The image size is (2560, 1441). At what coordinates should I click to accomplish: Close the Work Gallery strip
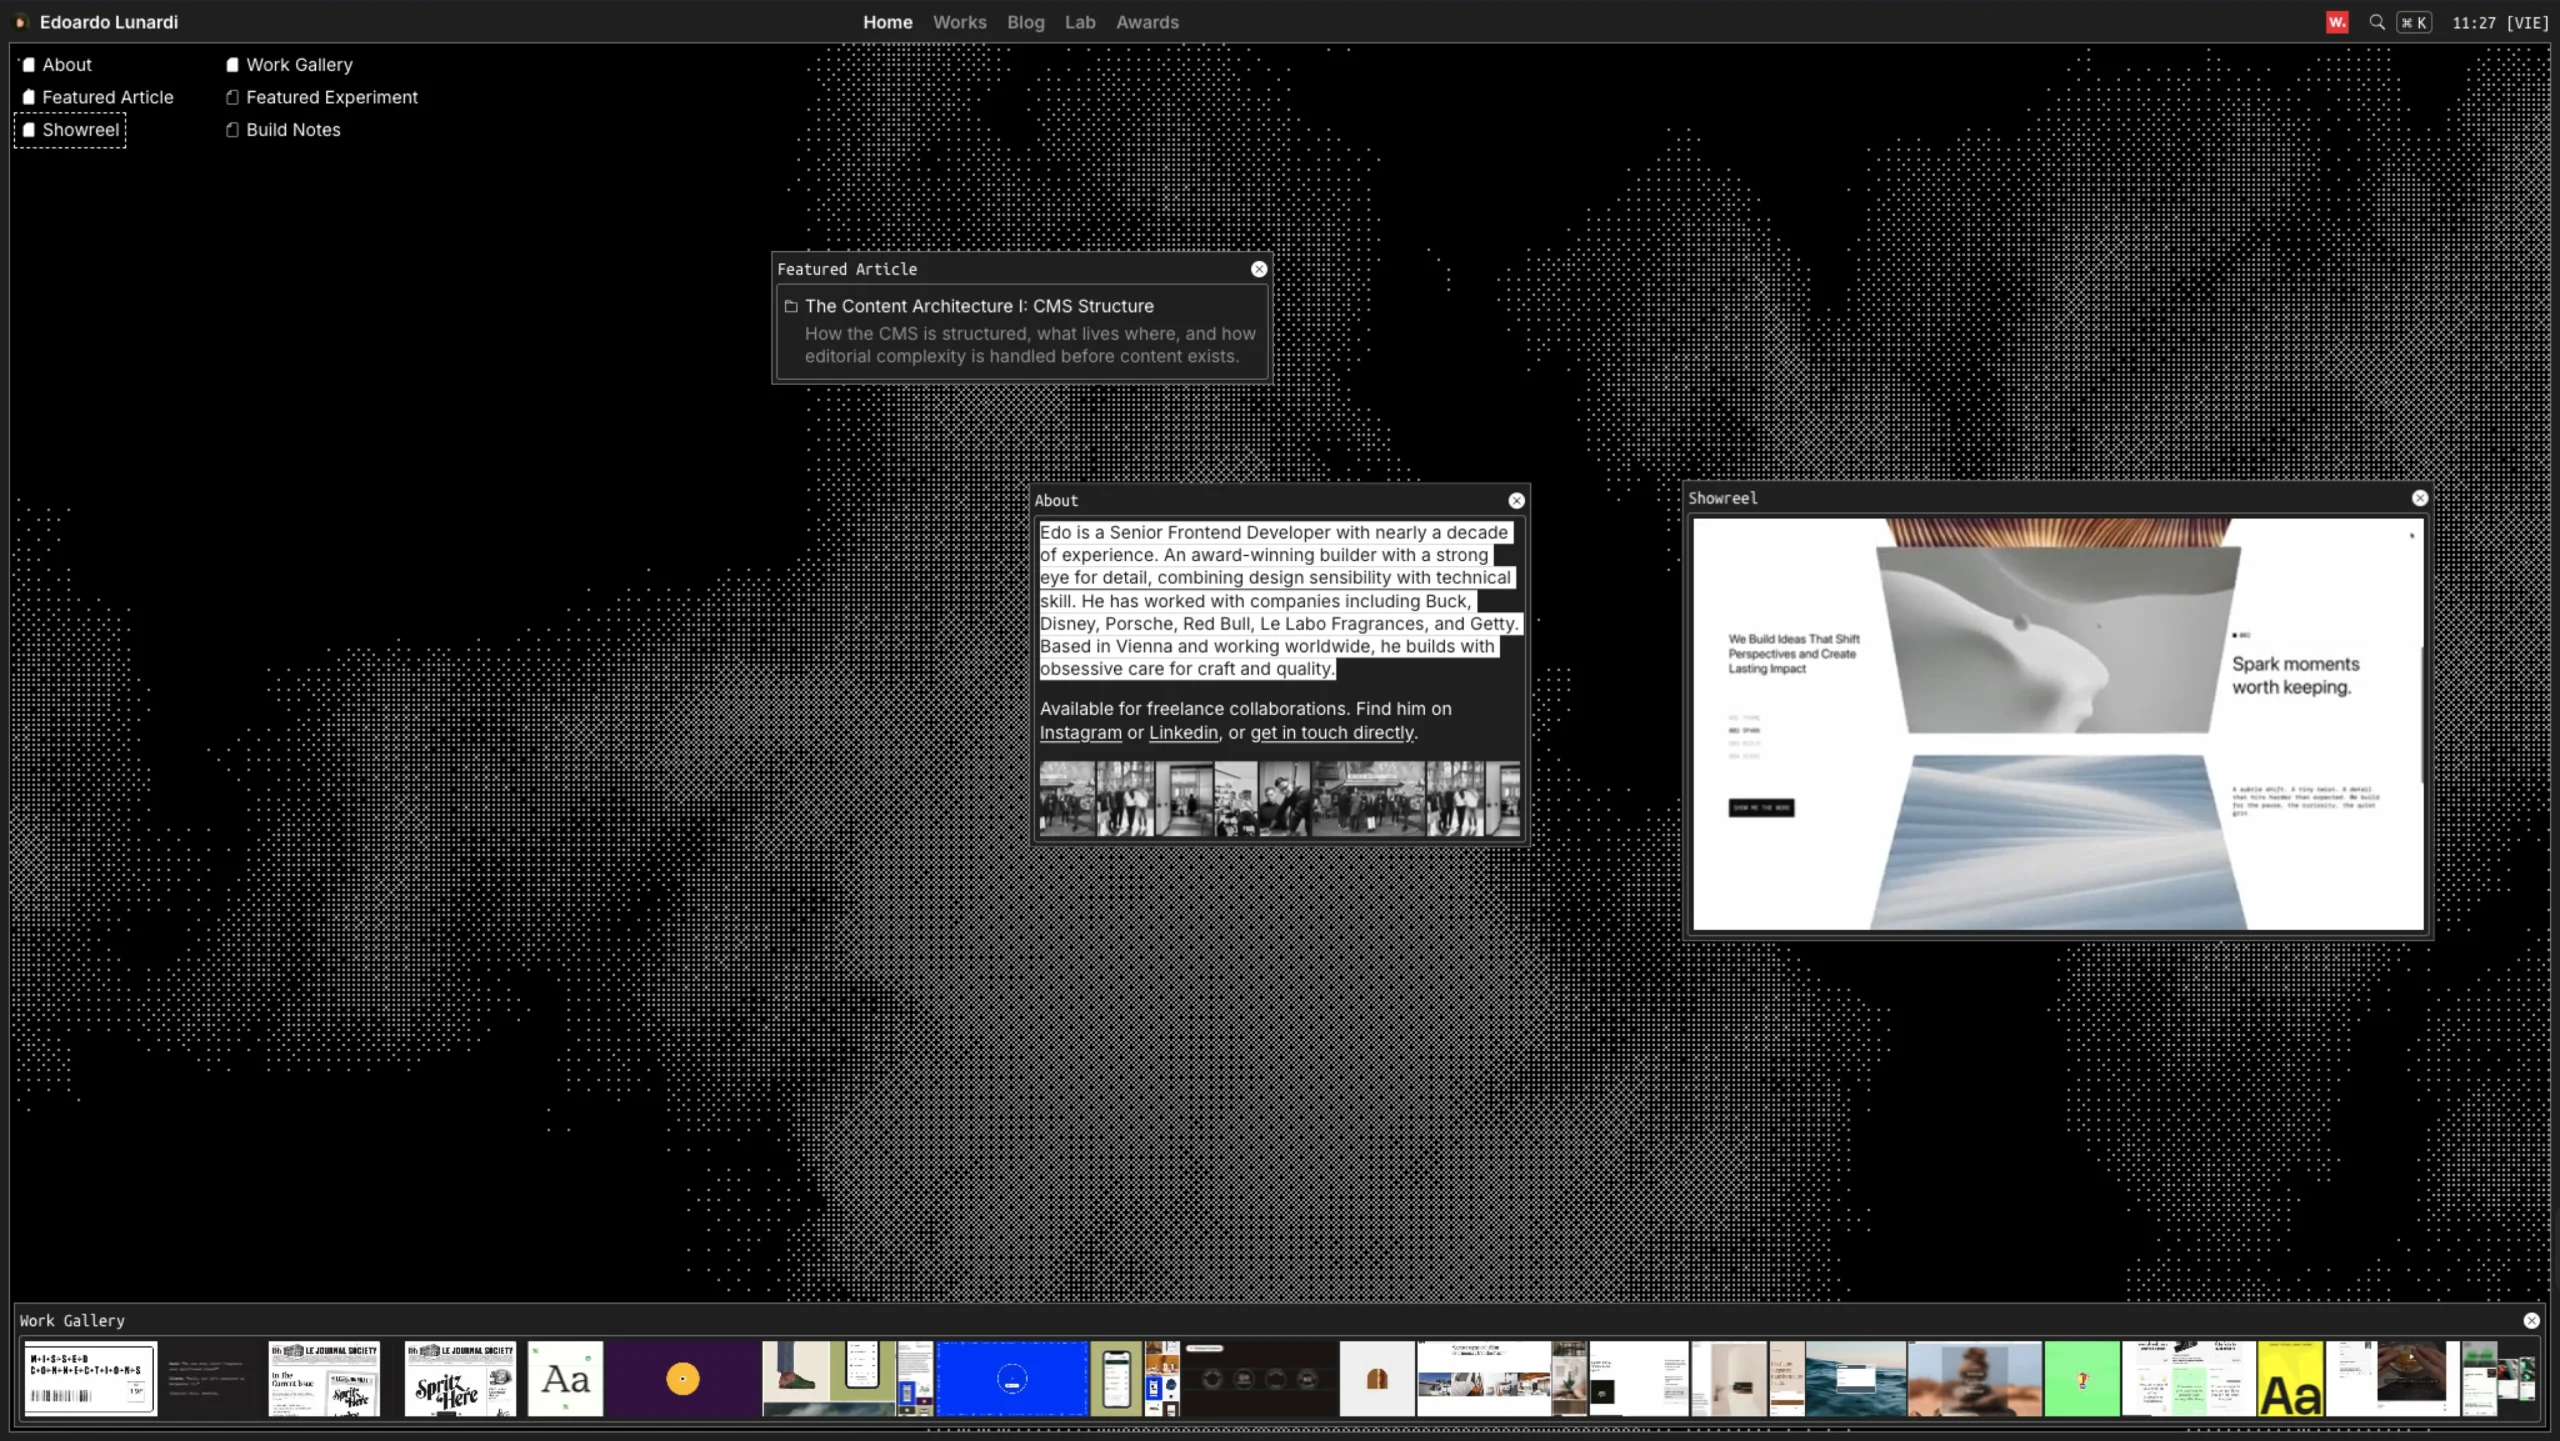2531,1321
